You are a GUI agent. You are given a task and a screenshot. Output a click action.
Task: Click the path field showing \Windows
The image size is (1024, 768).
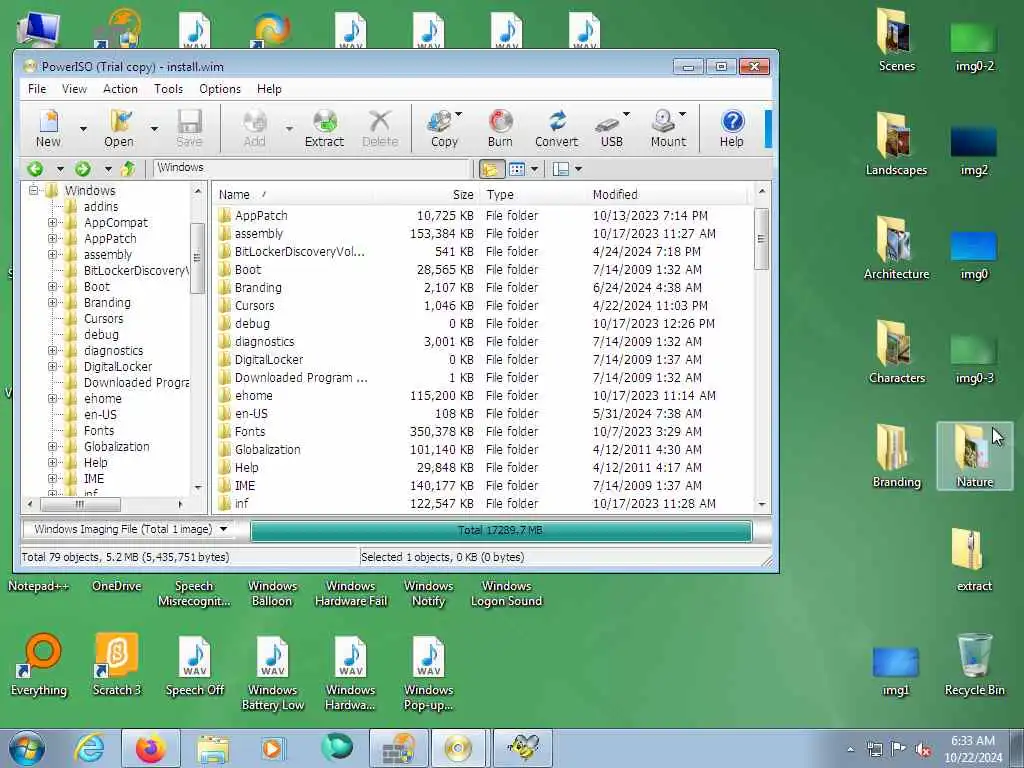312,168
